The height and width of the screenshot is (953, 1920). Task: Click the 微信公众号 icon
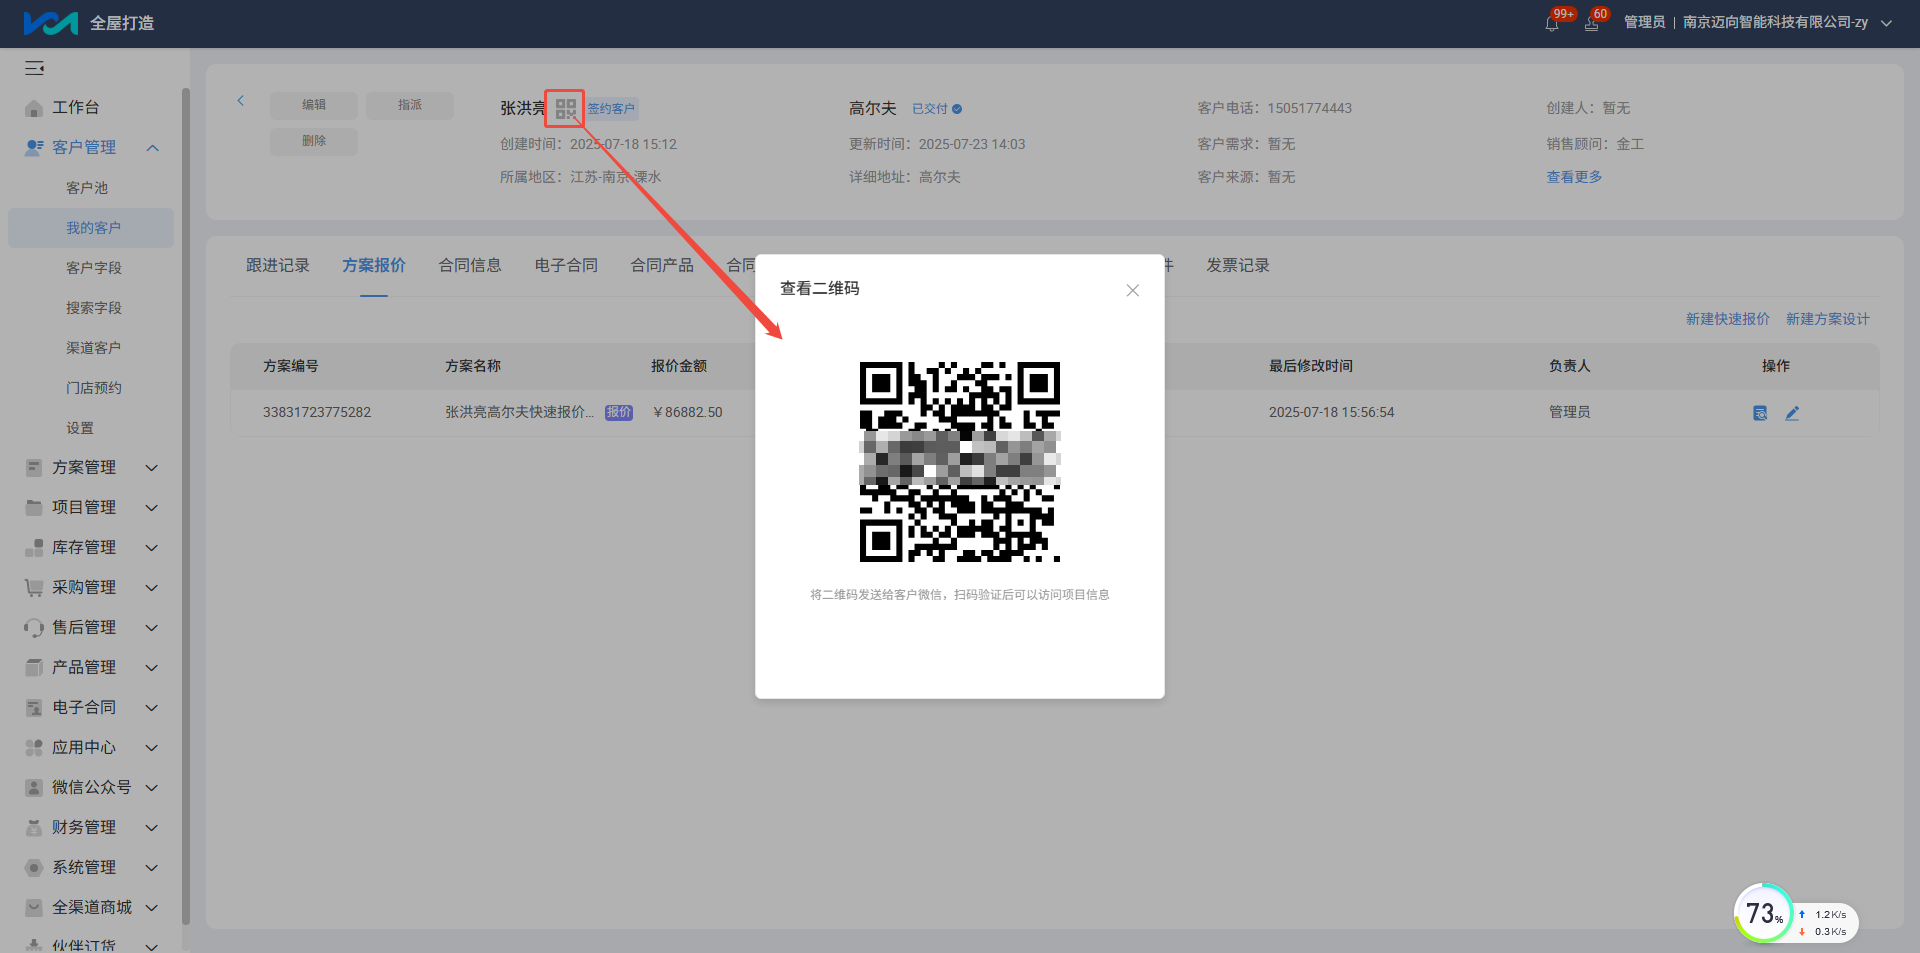point(34,788)
